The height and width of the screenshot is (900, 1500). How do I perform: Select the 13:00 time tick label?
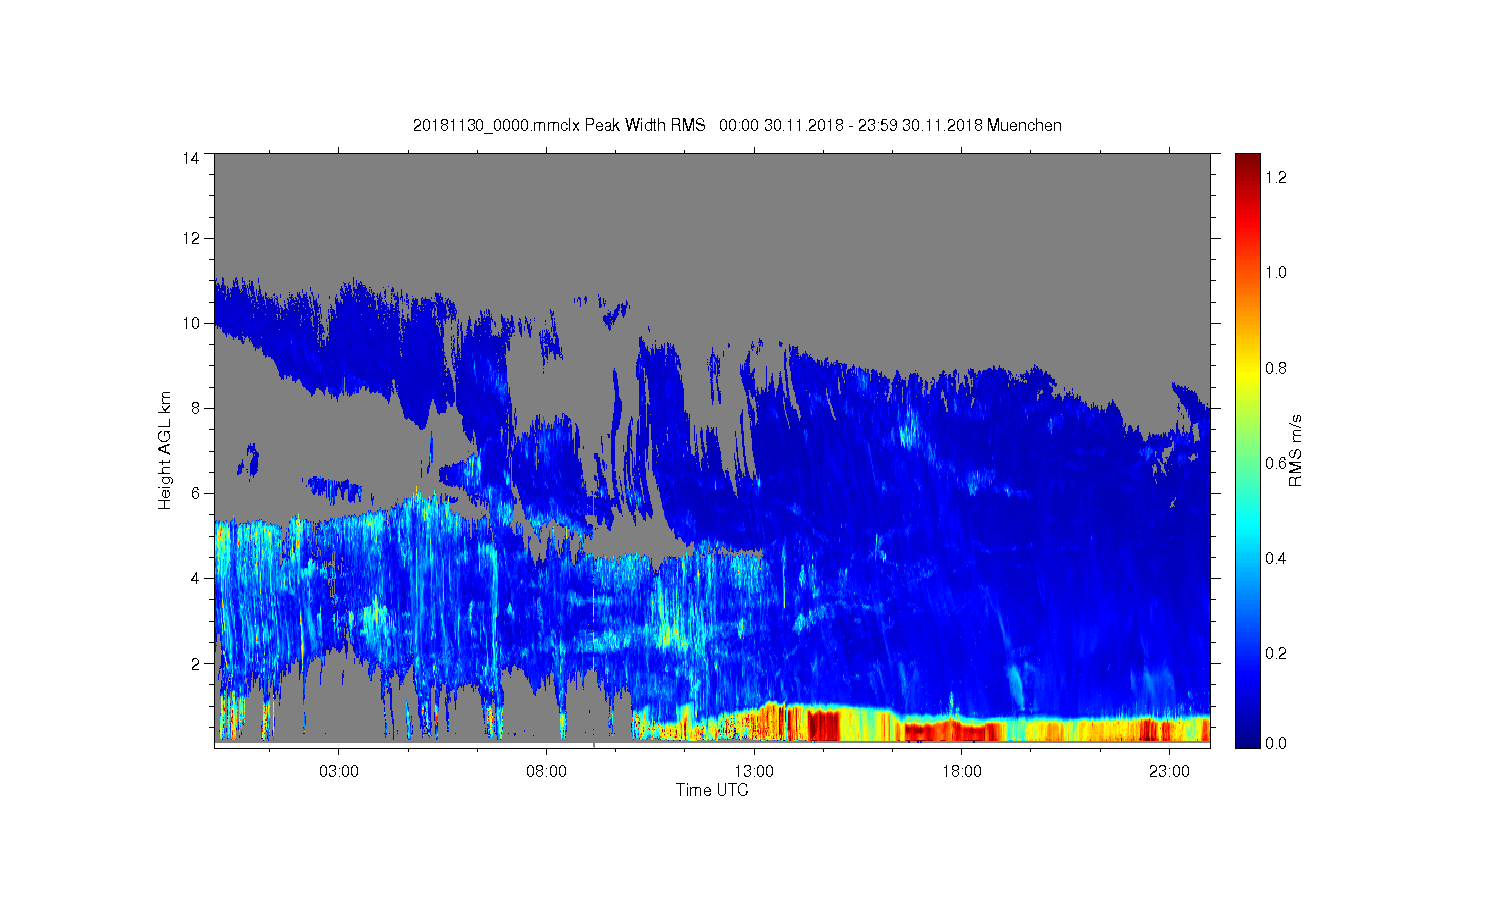click(x=754, y=772)
